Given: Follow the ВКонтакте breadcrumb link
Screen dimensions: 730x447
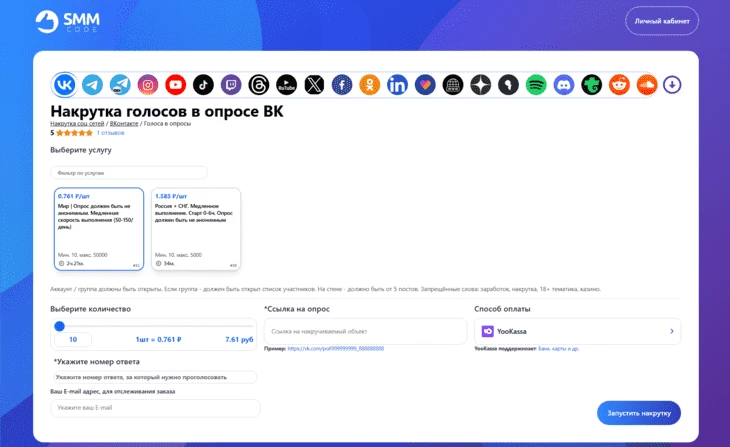Looking at the screenshot, I should [124, 123].
